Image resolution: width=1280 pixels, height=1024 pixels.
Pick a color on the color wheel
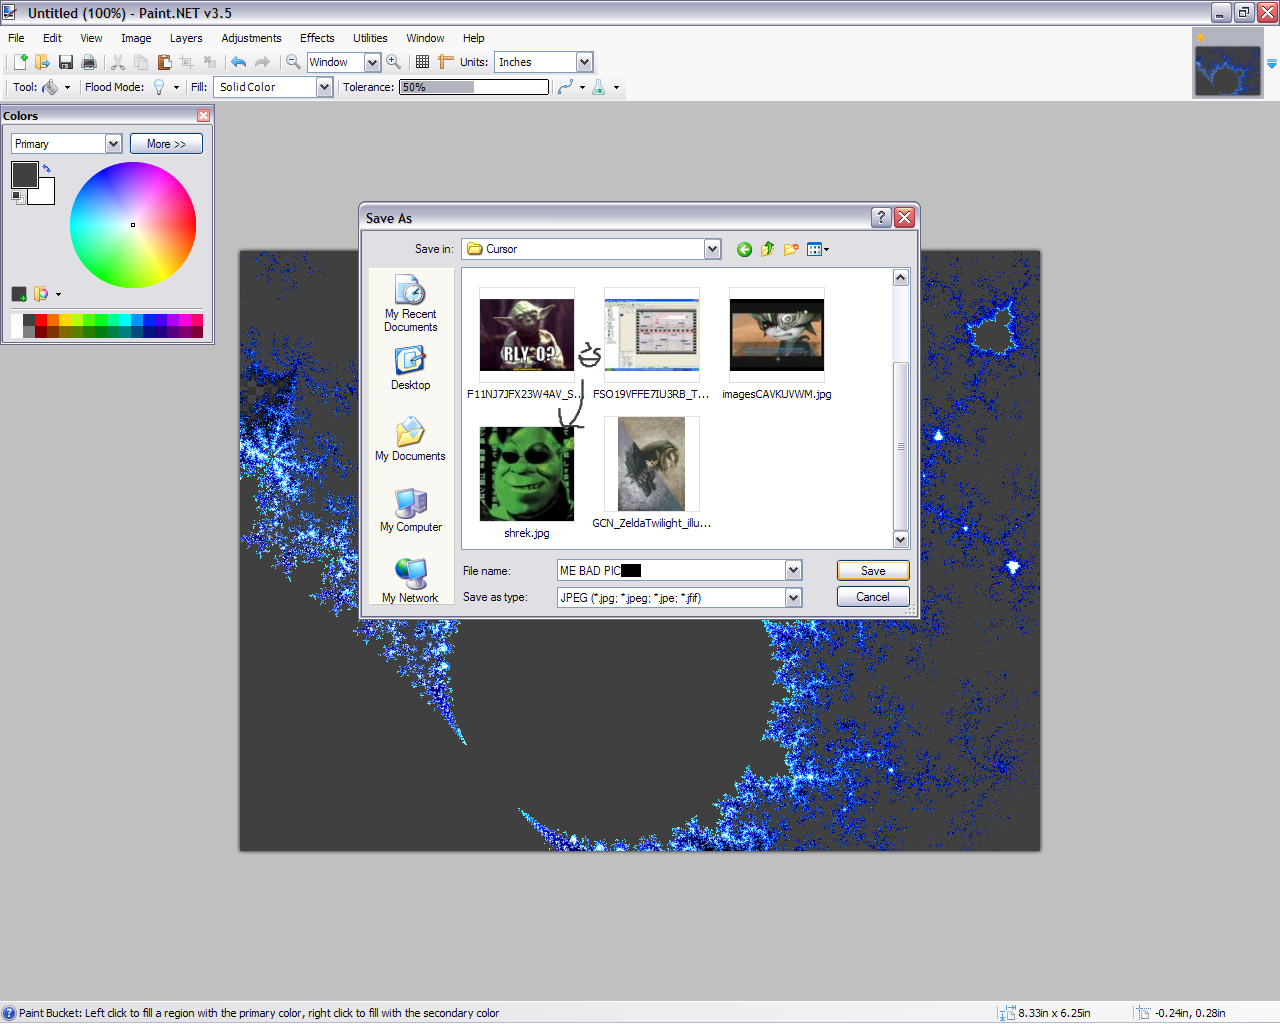point(133,225)
